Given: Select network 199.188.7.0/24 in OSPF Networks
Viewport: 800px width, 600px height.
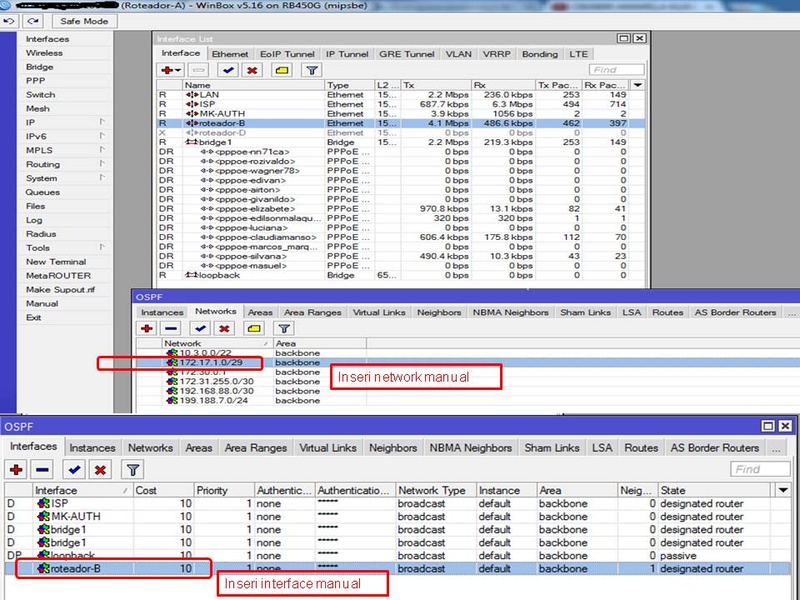Looking at the screenshot, I should pos(467,401).
